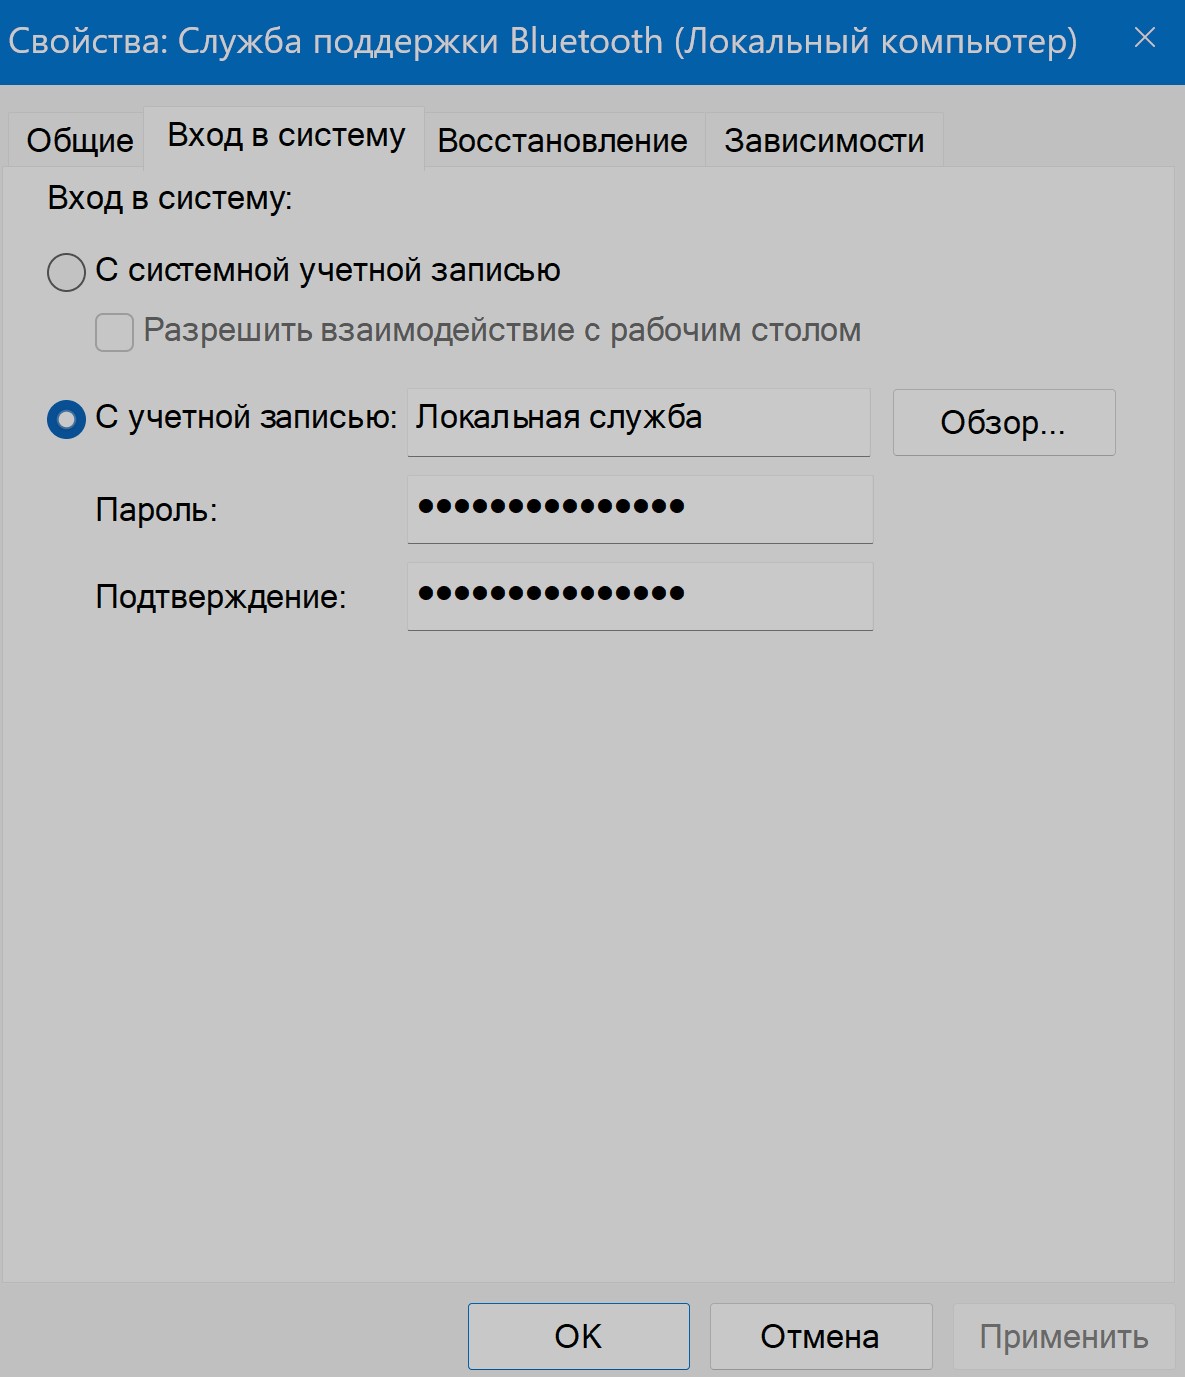
Task: Open the Восстановление tab
Action: 562,140
